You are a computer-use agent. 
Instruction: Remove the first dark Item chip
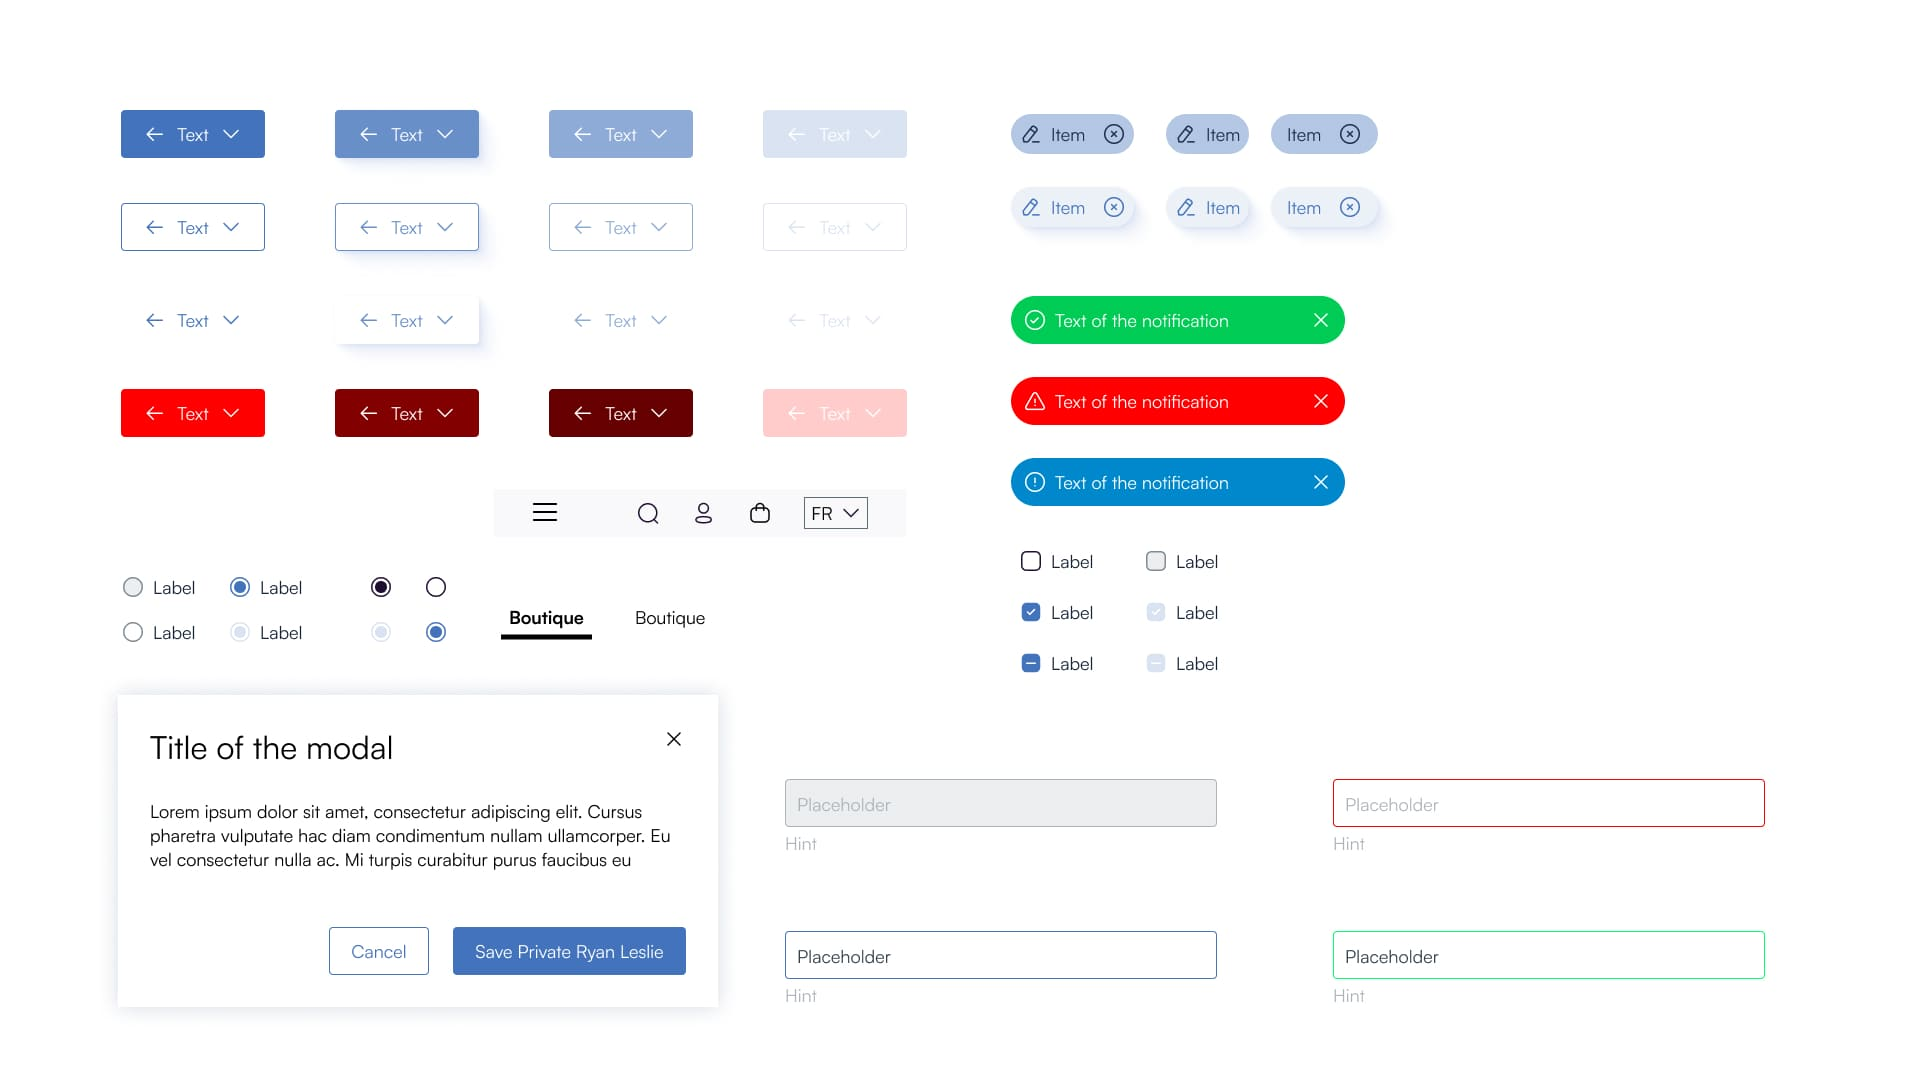tap(1114, 134)
